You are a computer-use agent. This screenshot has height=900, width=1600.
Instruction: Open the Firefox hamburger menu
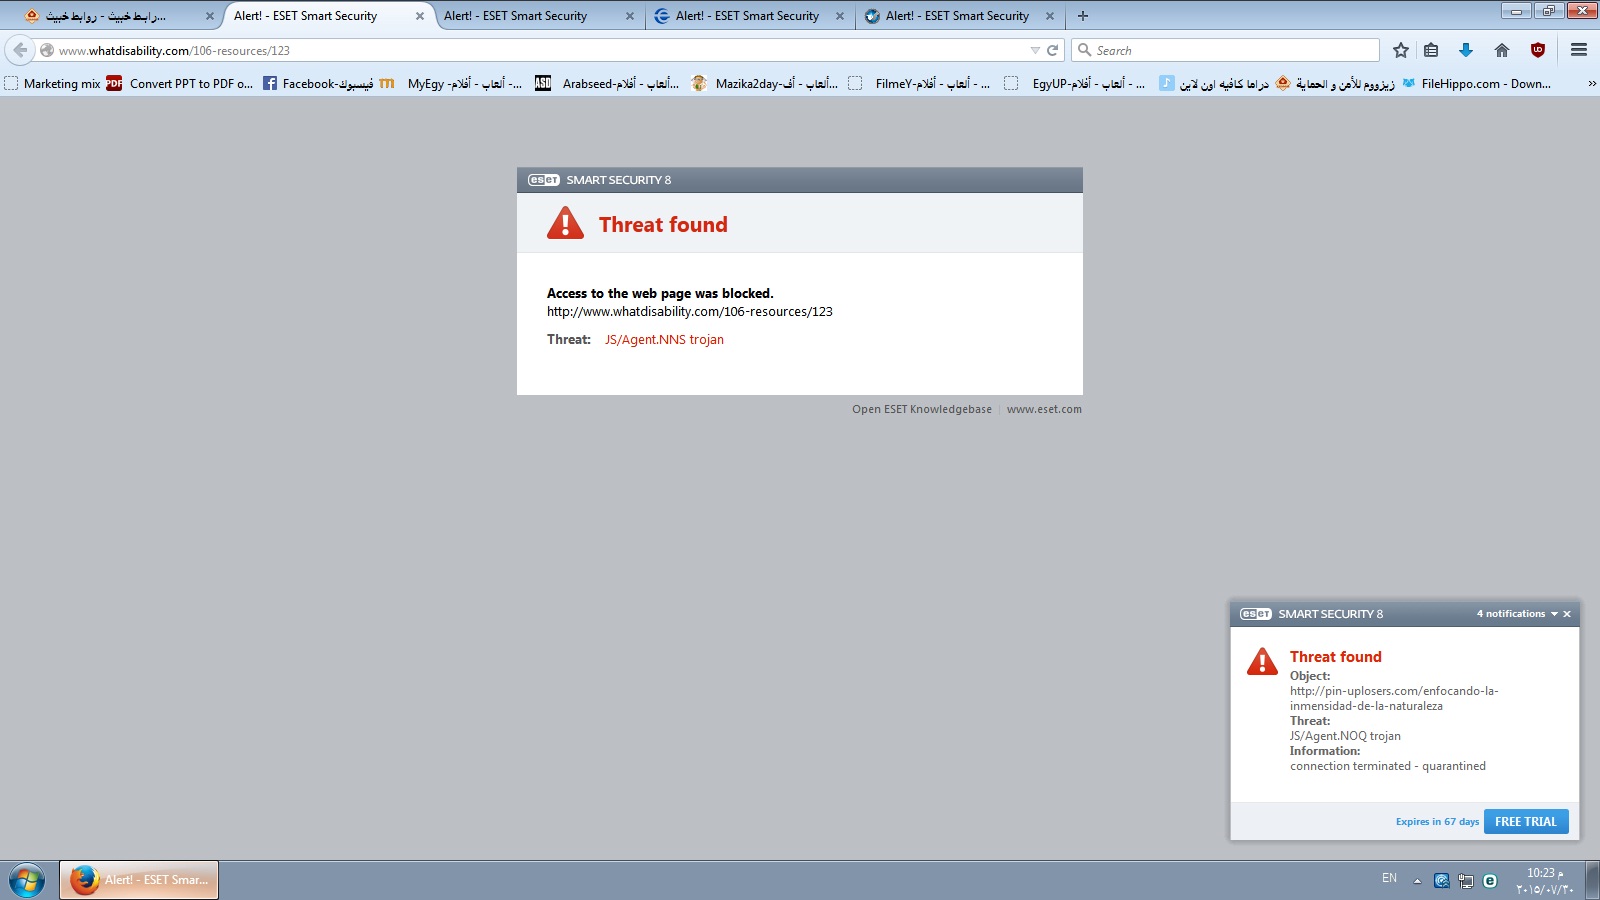1579,50
